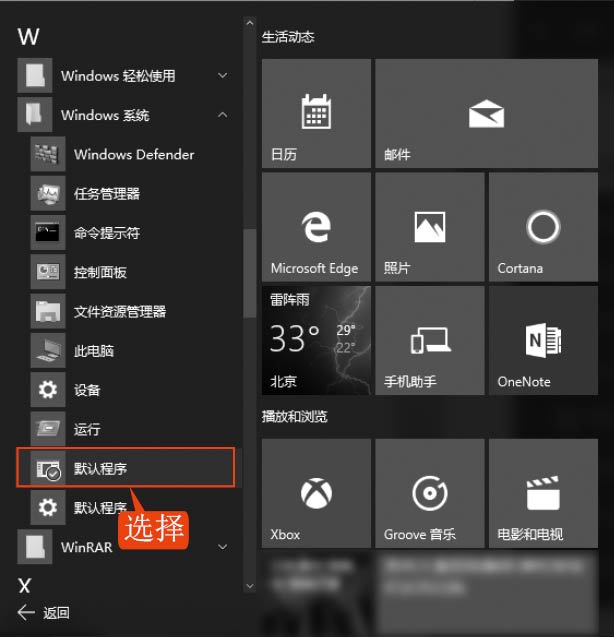
Task: Click the Task Manager (任务管理器) icon
Action: click(x=48, y=193)
